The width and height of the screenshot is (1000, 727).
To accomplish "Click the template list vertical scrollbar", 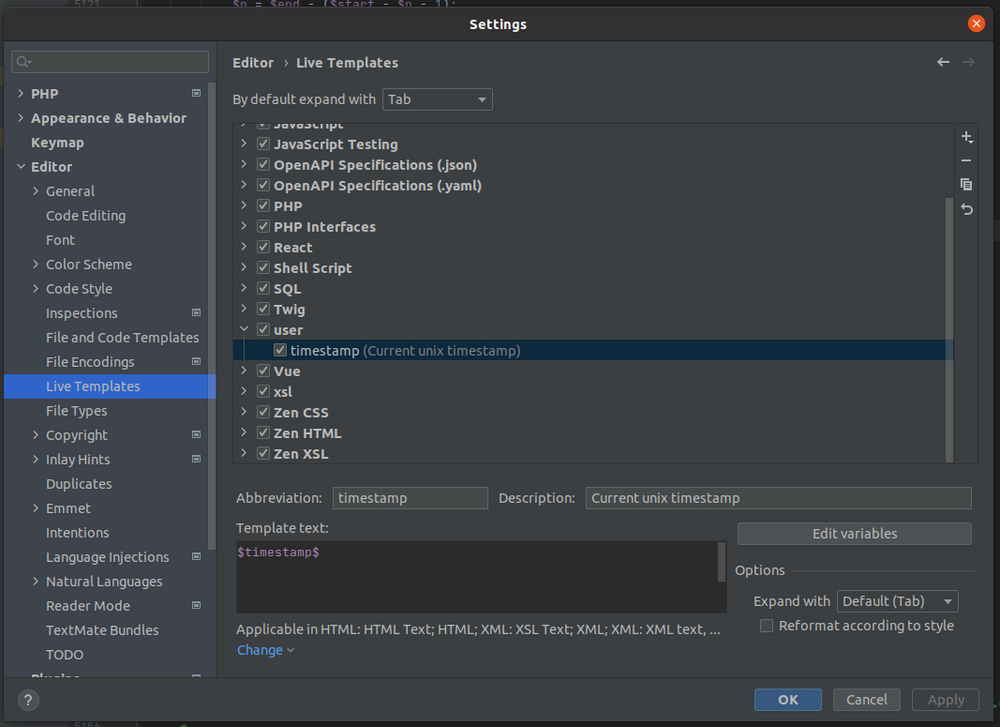I will click(x=949, y=329).
